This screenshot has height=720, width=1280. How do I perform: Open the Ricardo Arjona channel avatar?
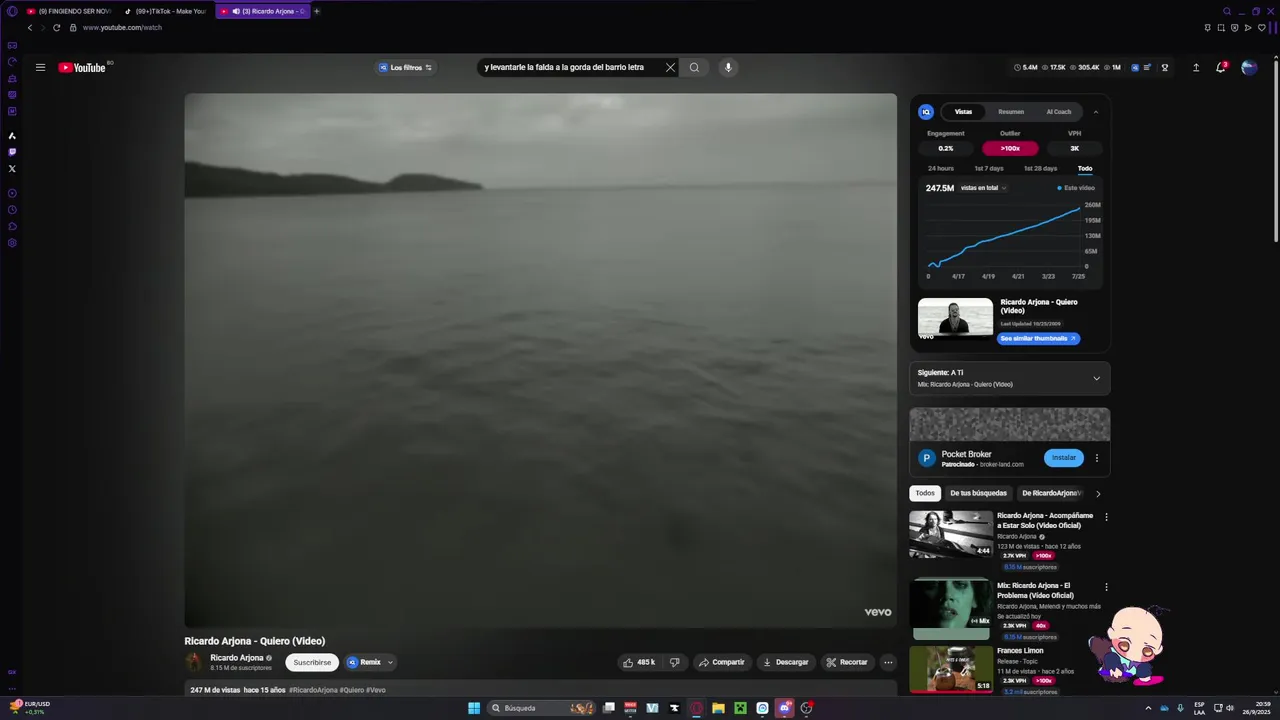click(x=194, y=662)
